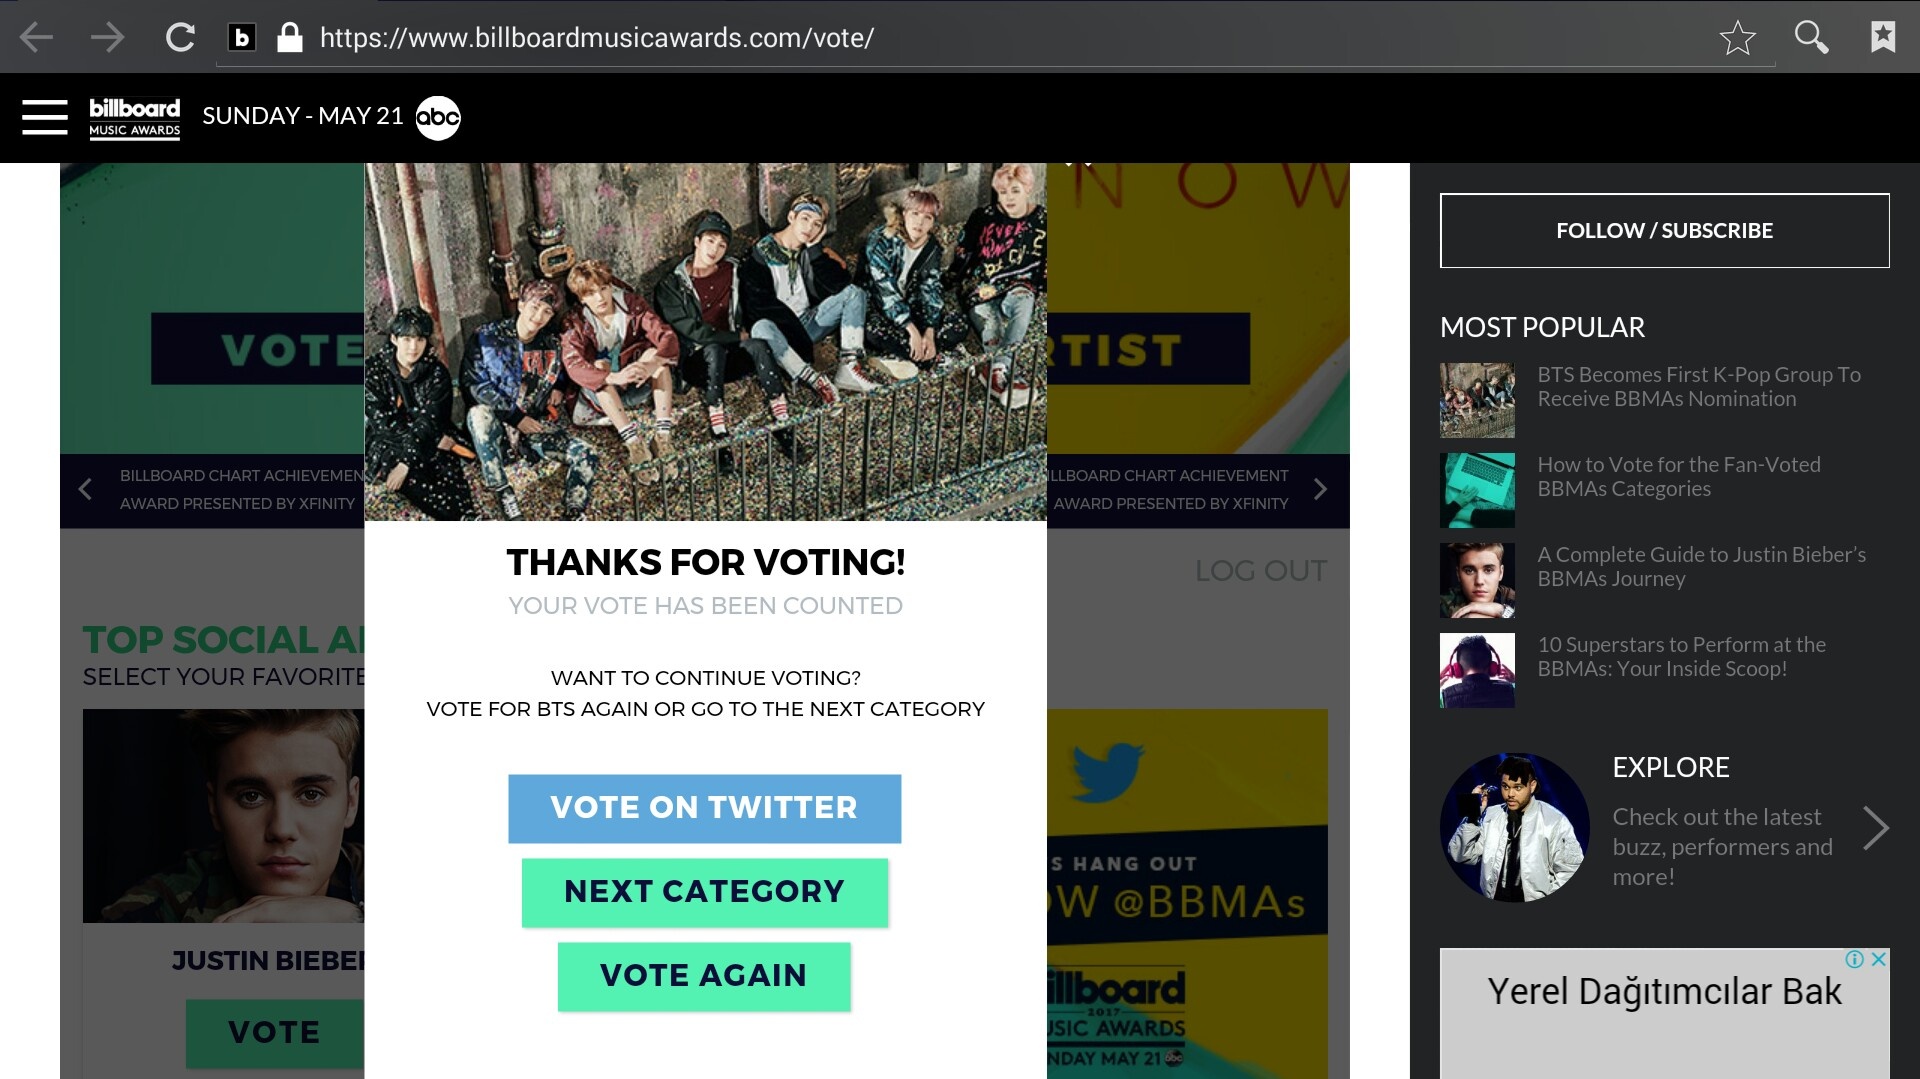Expand the Explore section chevron
The height and width of the screenshot is (1079, 1920).
coord(1875,827)
